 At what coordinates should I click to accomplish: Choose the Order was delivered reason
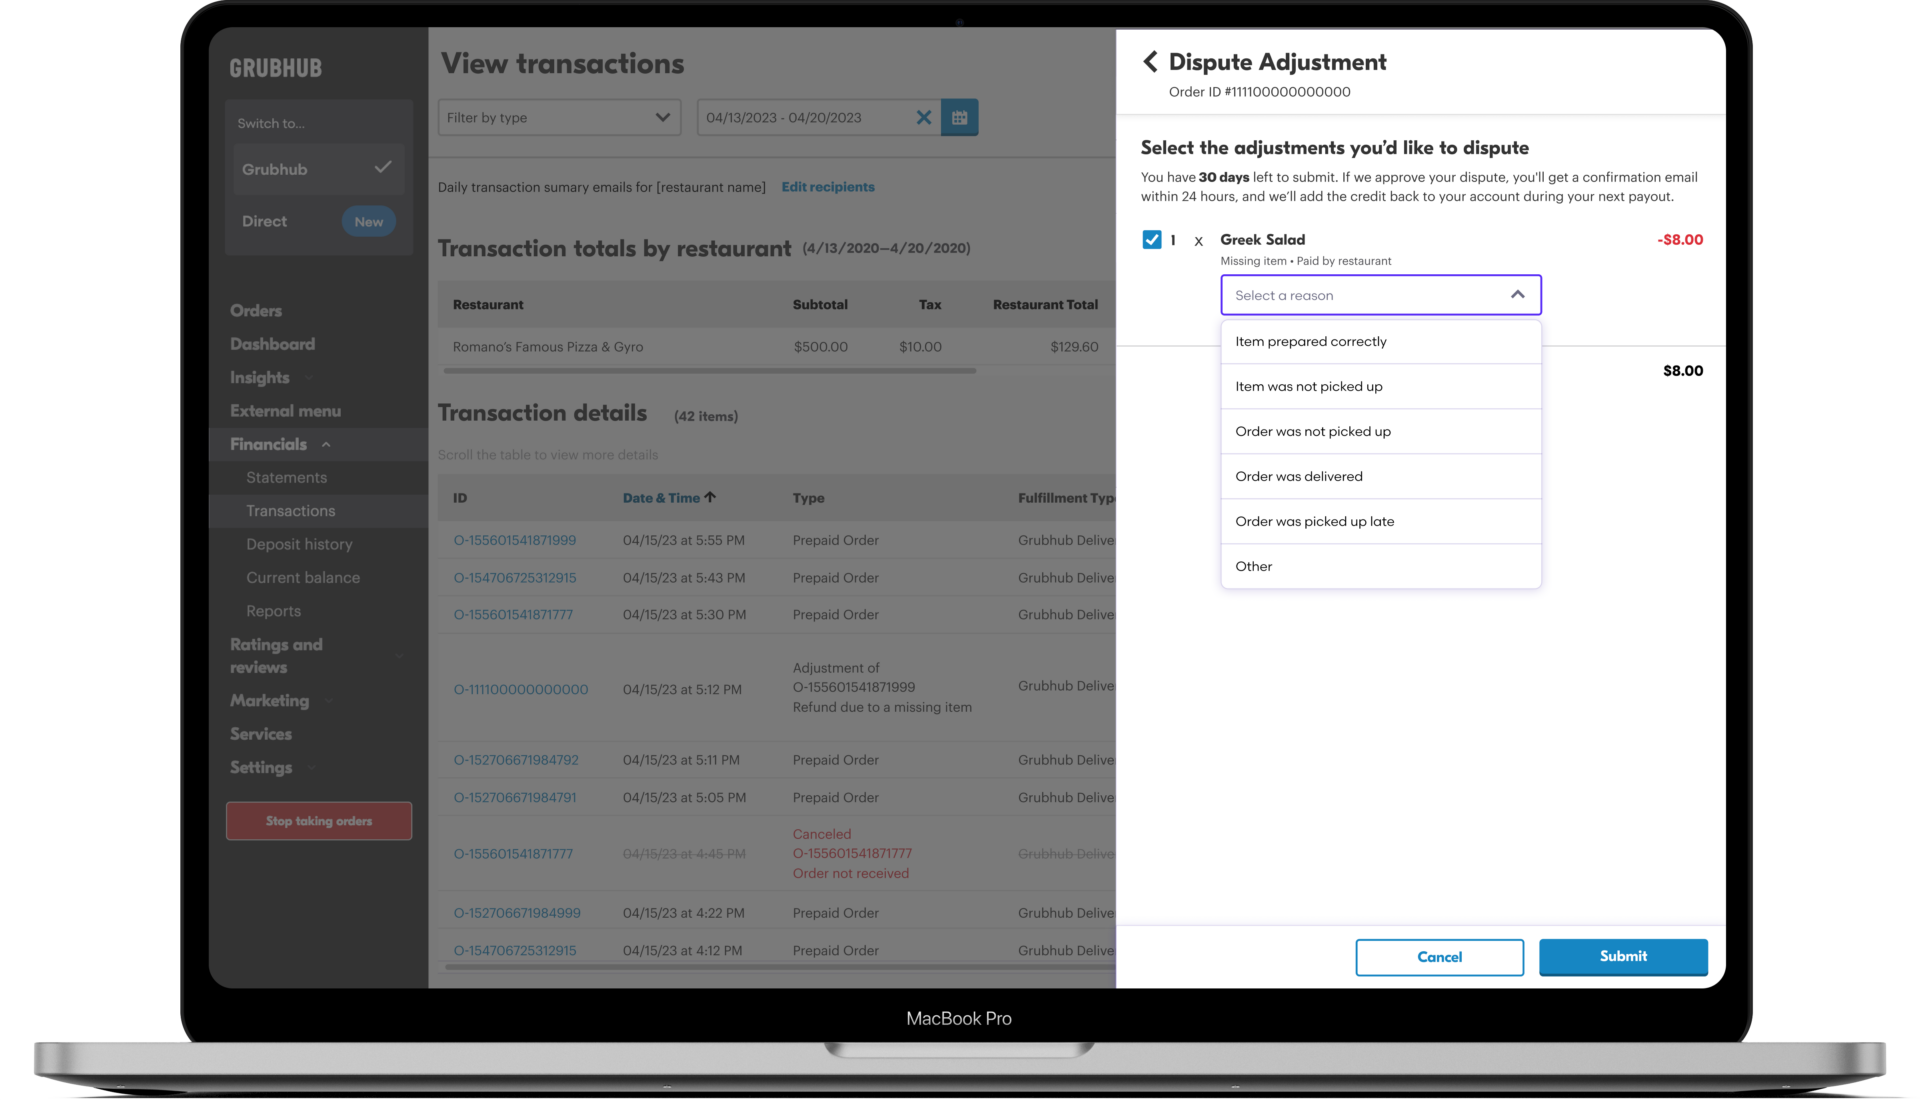(1298, 476)
